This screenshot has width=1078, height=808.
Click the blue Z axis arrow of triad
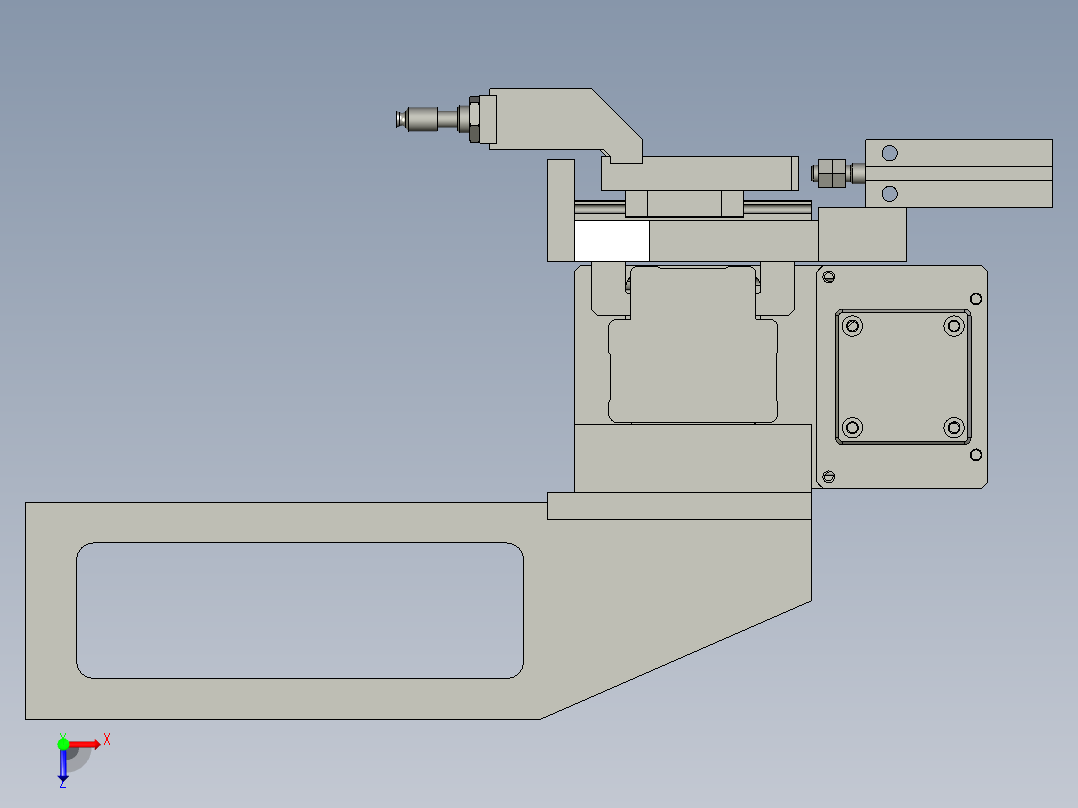click(x=63, y=765)
